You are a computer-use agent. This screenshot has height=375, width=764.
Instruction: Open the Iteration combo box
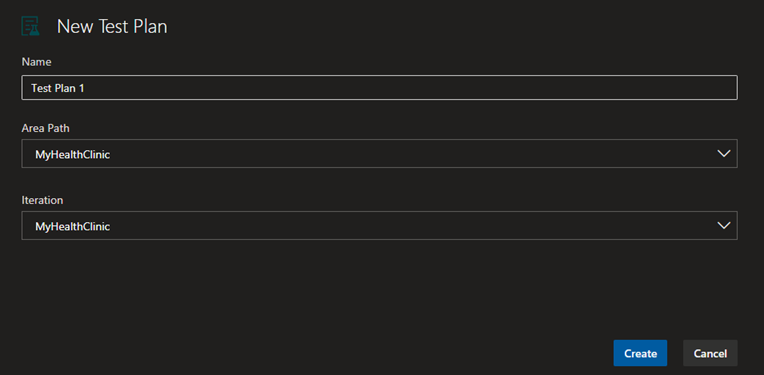379,225
